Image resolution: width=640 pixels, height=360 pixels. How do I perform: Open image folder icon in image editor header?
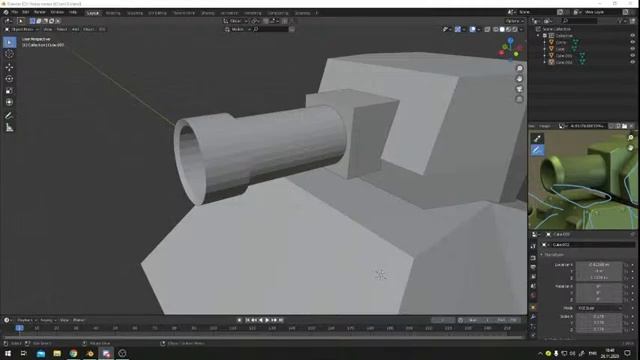pyautogui.click(x=624, y=126)
